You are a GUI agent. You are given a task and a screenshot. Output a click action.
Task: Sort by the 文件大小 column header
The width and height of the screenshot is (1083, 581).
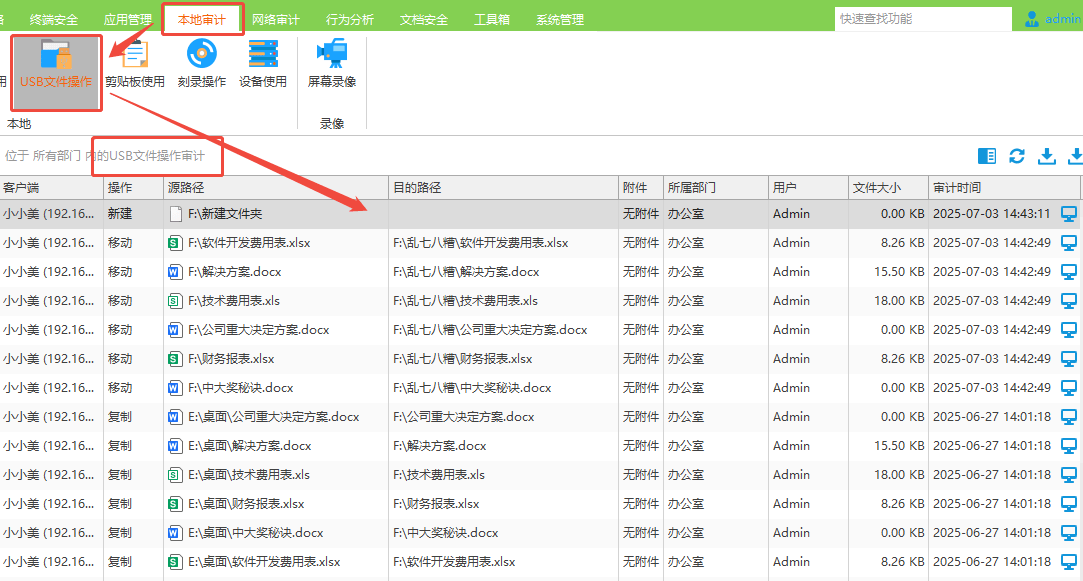pos(888,188)
